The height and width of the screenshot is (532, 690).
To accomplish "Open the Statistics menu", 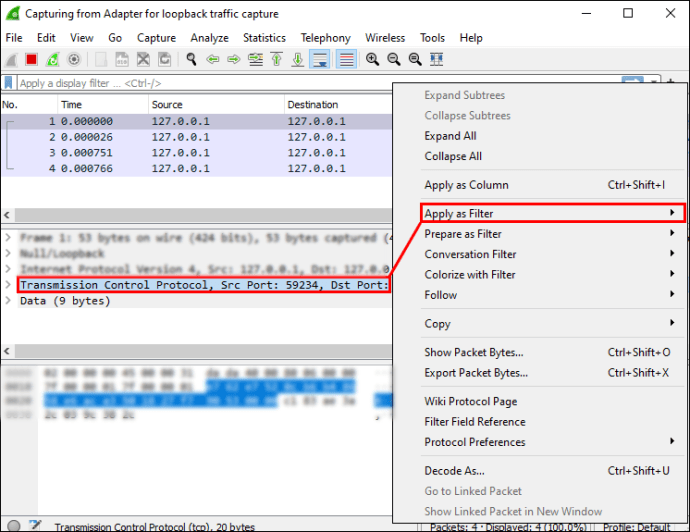I will click(x=264, y=38).
